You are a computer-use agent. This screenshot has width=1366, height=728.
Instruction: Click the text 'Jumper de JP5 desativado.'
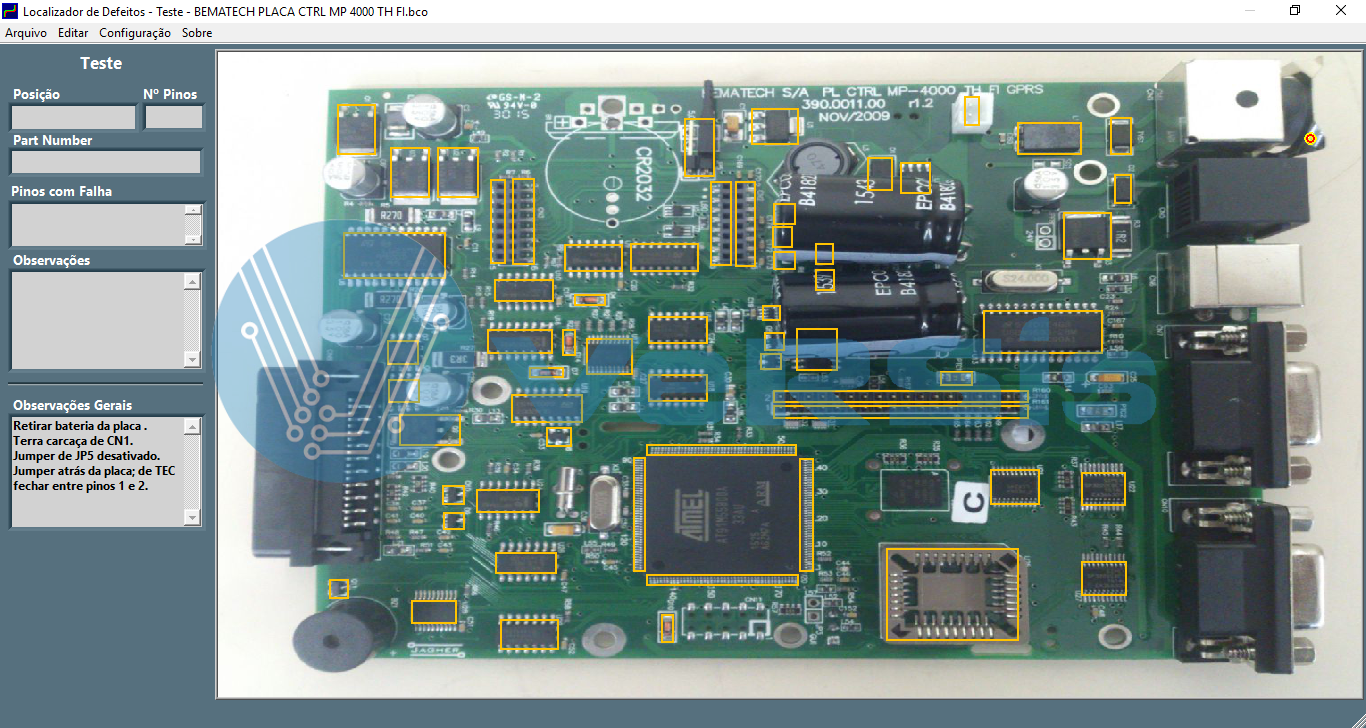pyautogui.click(x=87, y=456)
